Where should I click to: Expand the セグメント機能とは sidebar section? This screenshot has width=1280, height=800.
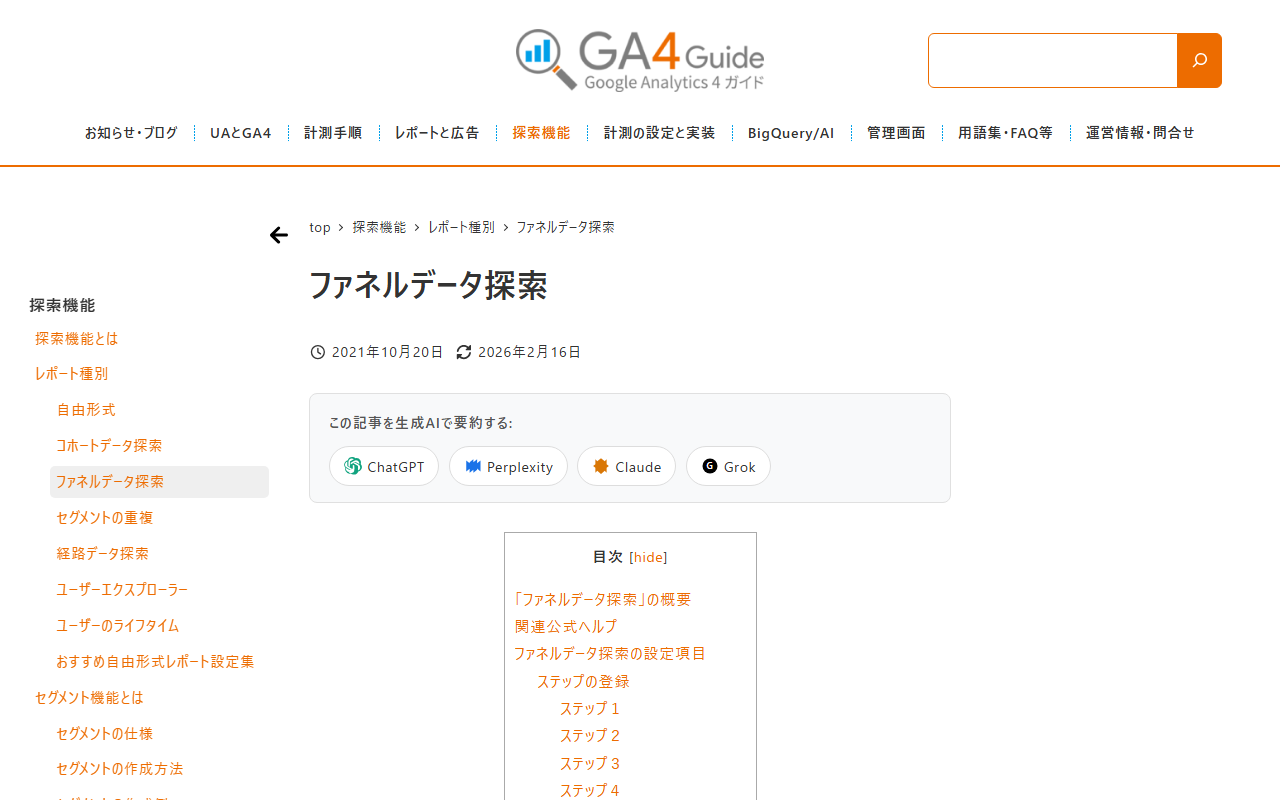point(89,698)
